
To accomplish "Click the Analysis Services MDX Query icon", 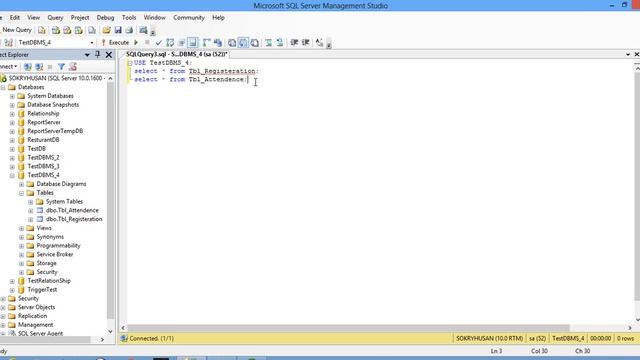I will point(56,30).
